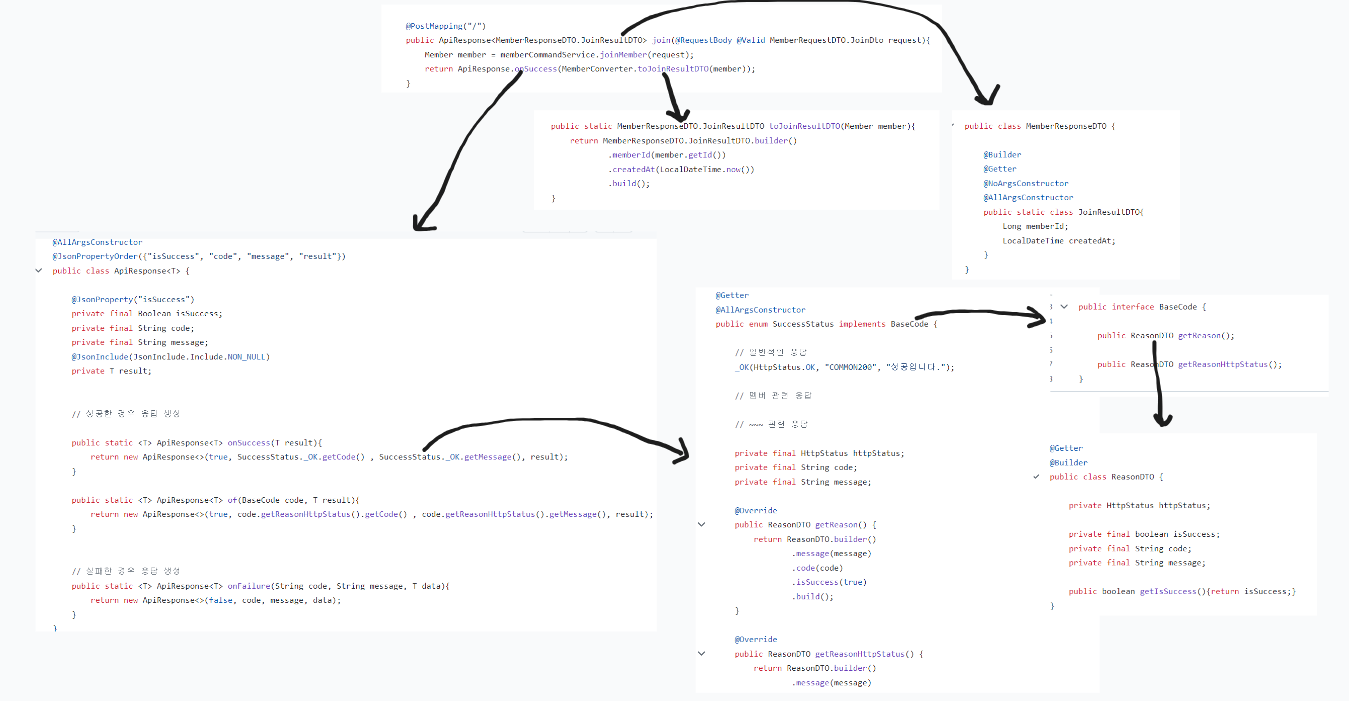The width and height of the screenshot is (1349, 701).
Task: Click the @PostMapping("/") annotation
Action: 445,25
